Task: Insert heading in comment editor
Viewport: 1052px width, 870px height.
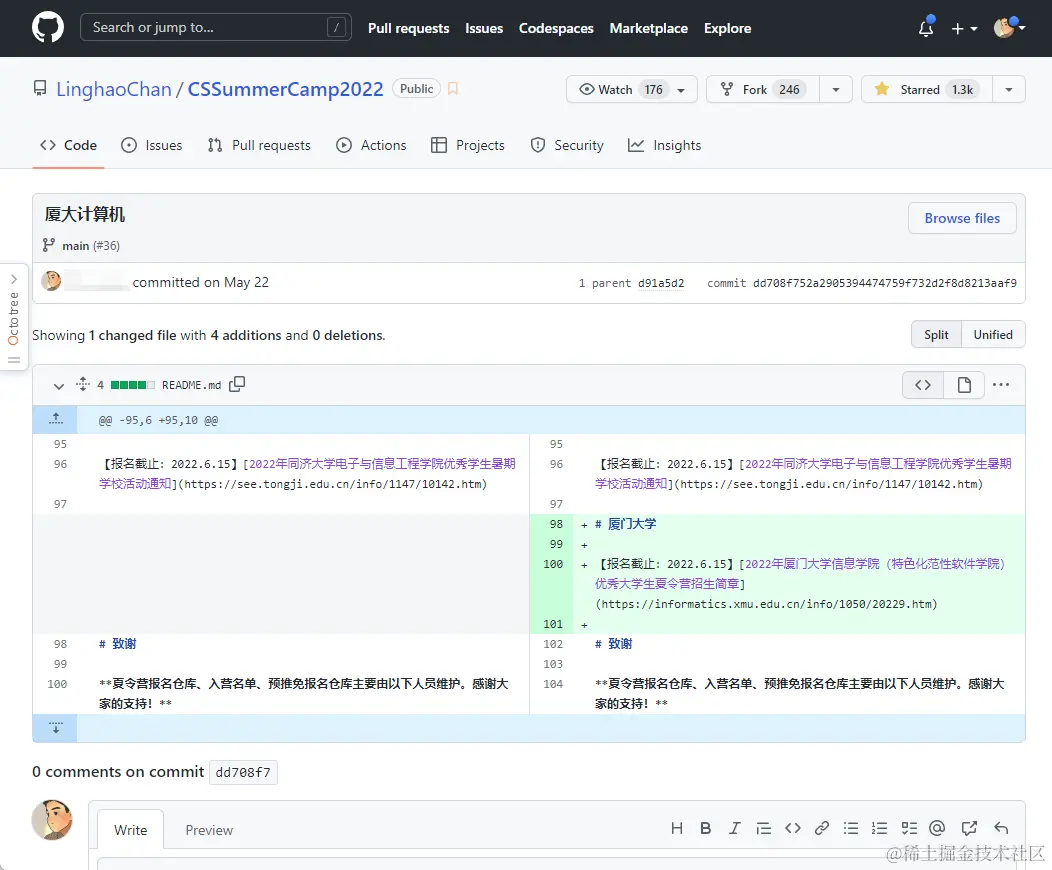Action: pos(677,828)
